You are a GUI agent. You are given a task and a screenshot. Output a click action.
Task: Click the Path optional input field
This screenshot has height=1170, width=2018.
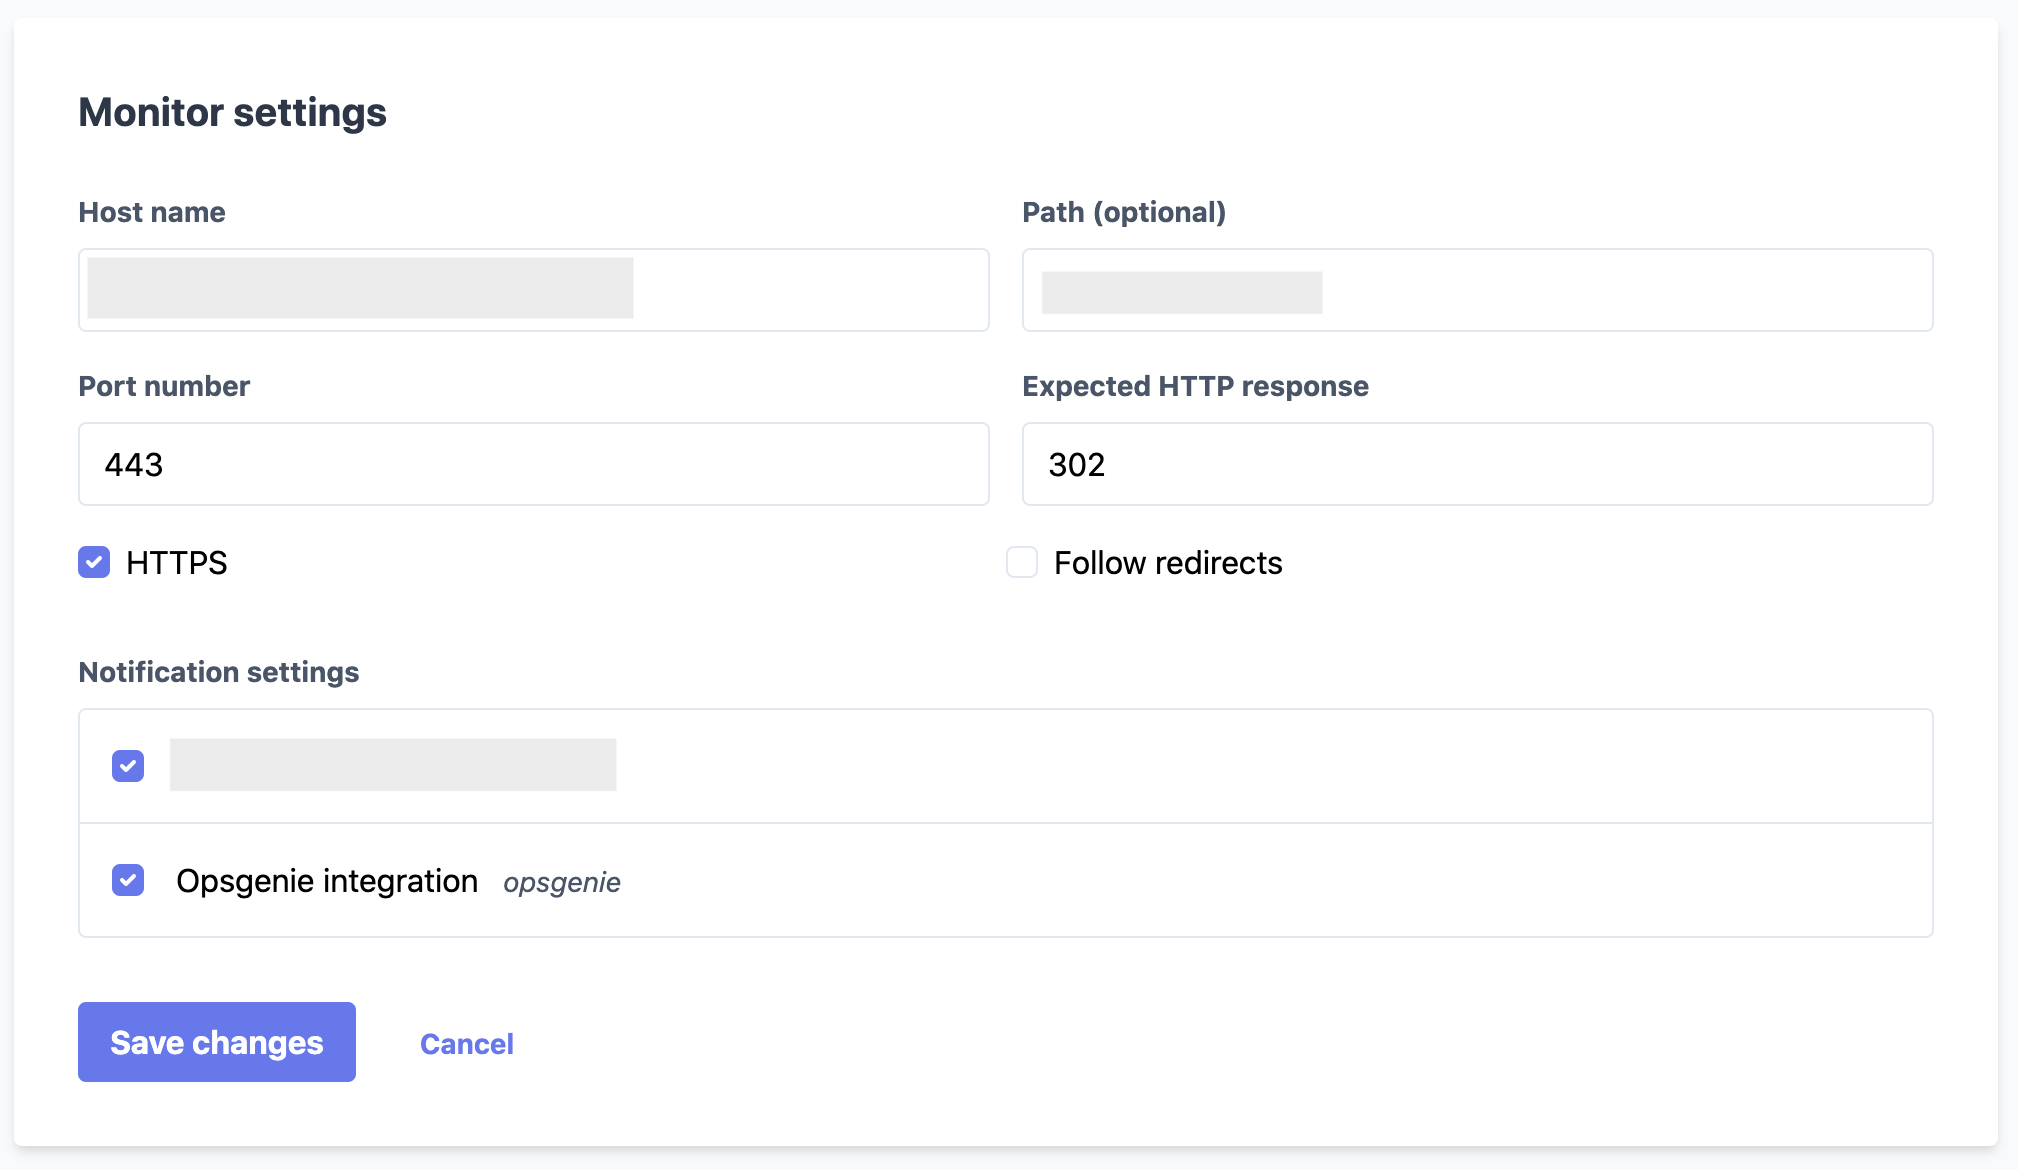click(1478, 288)
